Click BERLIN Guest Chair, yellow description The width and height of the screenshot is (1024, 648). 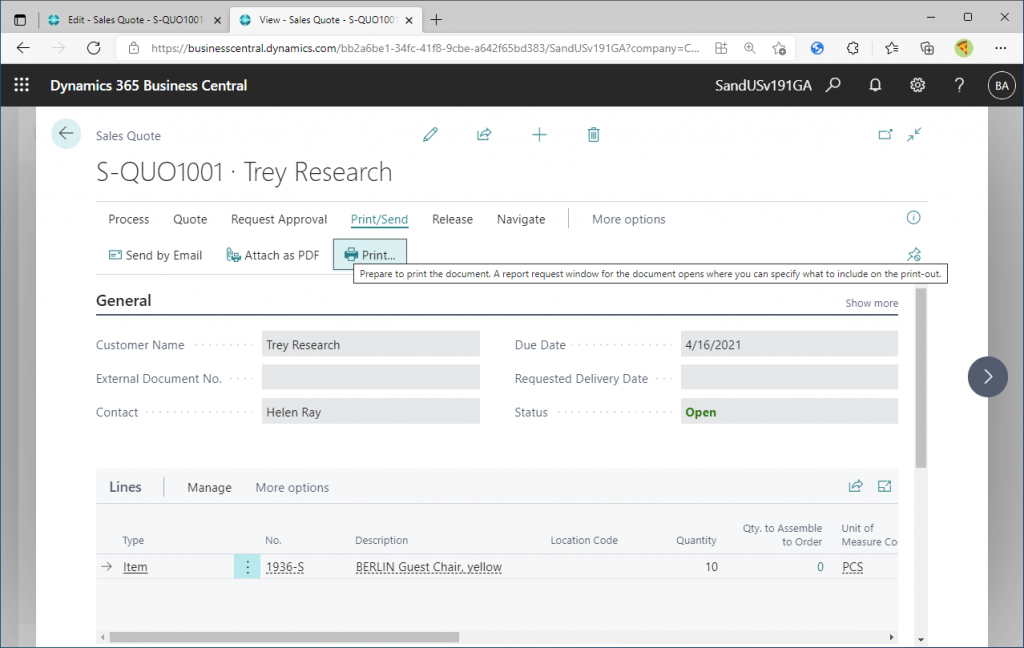click(x=428, y=567)
